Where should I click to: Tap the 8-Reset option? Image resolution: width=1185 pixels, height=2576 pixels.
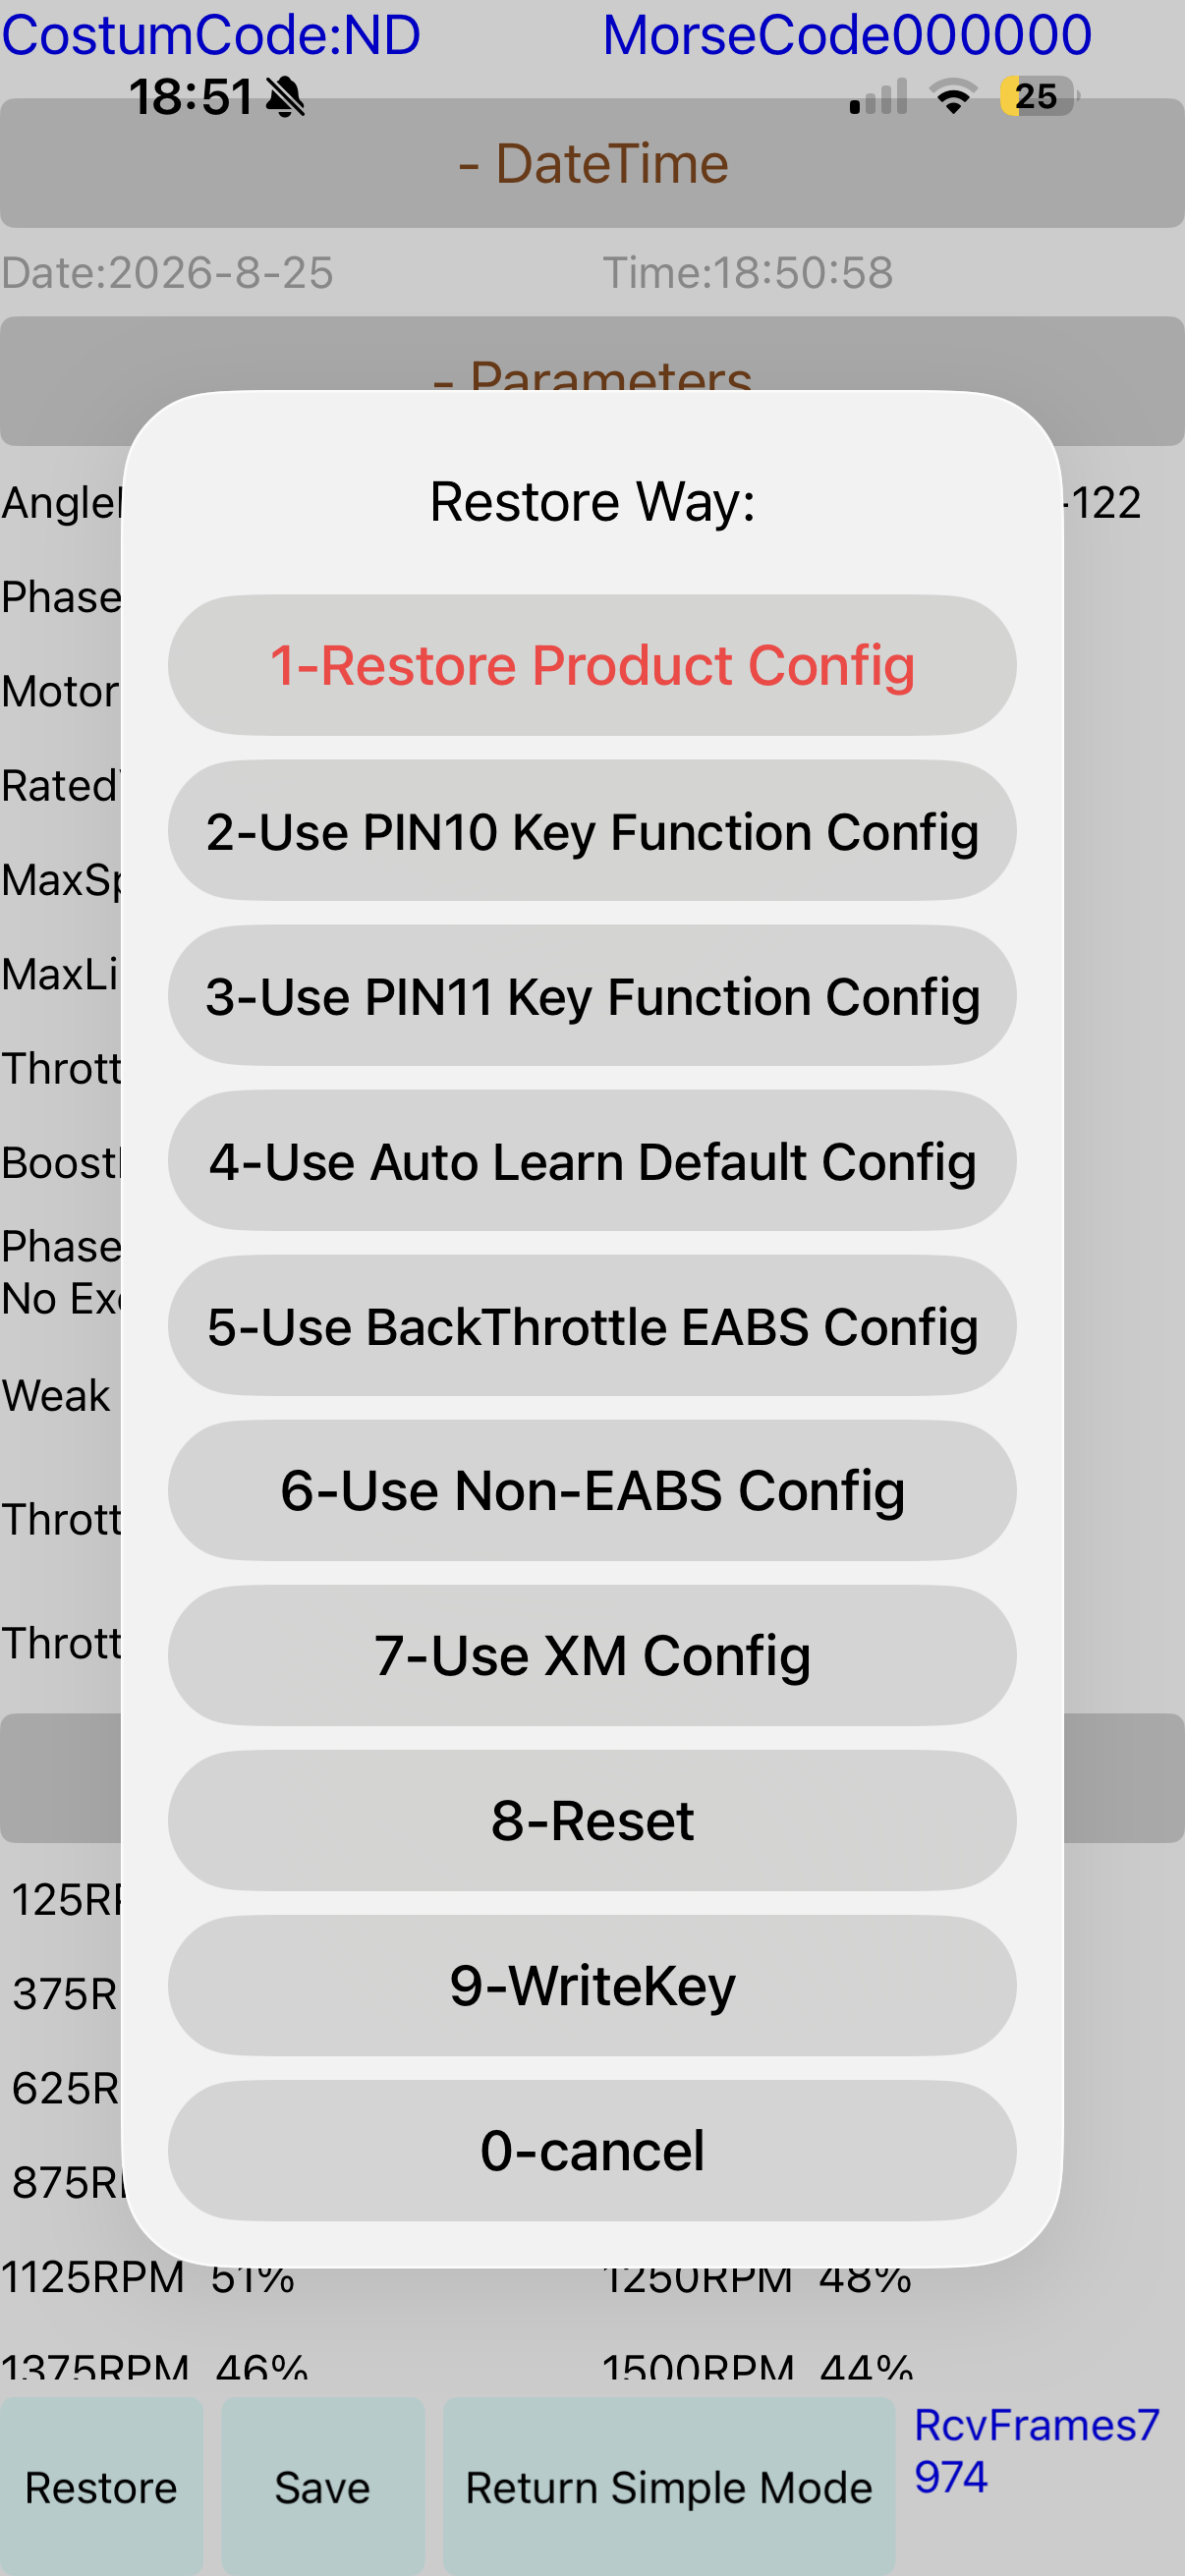click(x=592, y=1820)
